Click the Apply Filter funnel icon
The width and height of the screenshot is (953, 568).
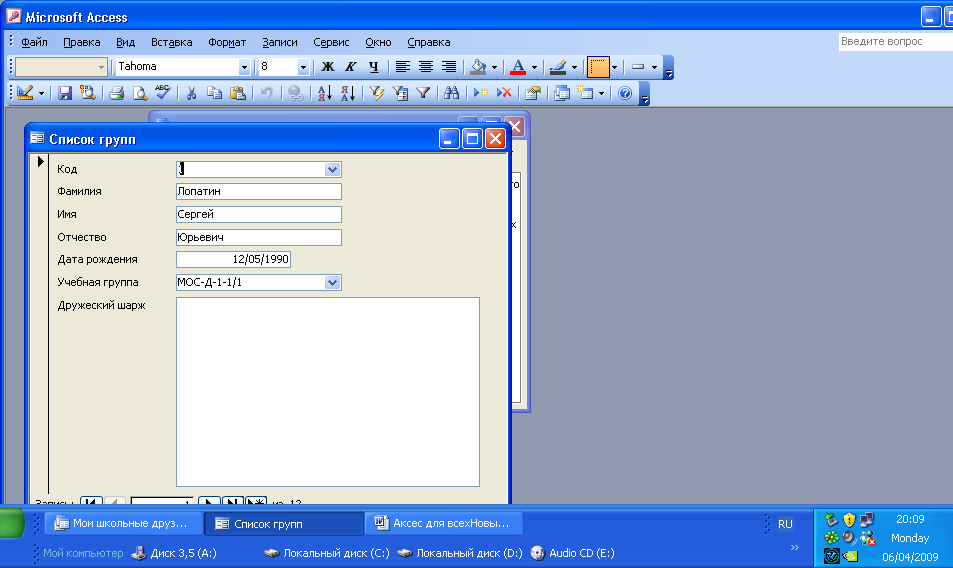[x=423, y=93]
